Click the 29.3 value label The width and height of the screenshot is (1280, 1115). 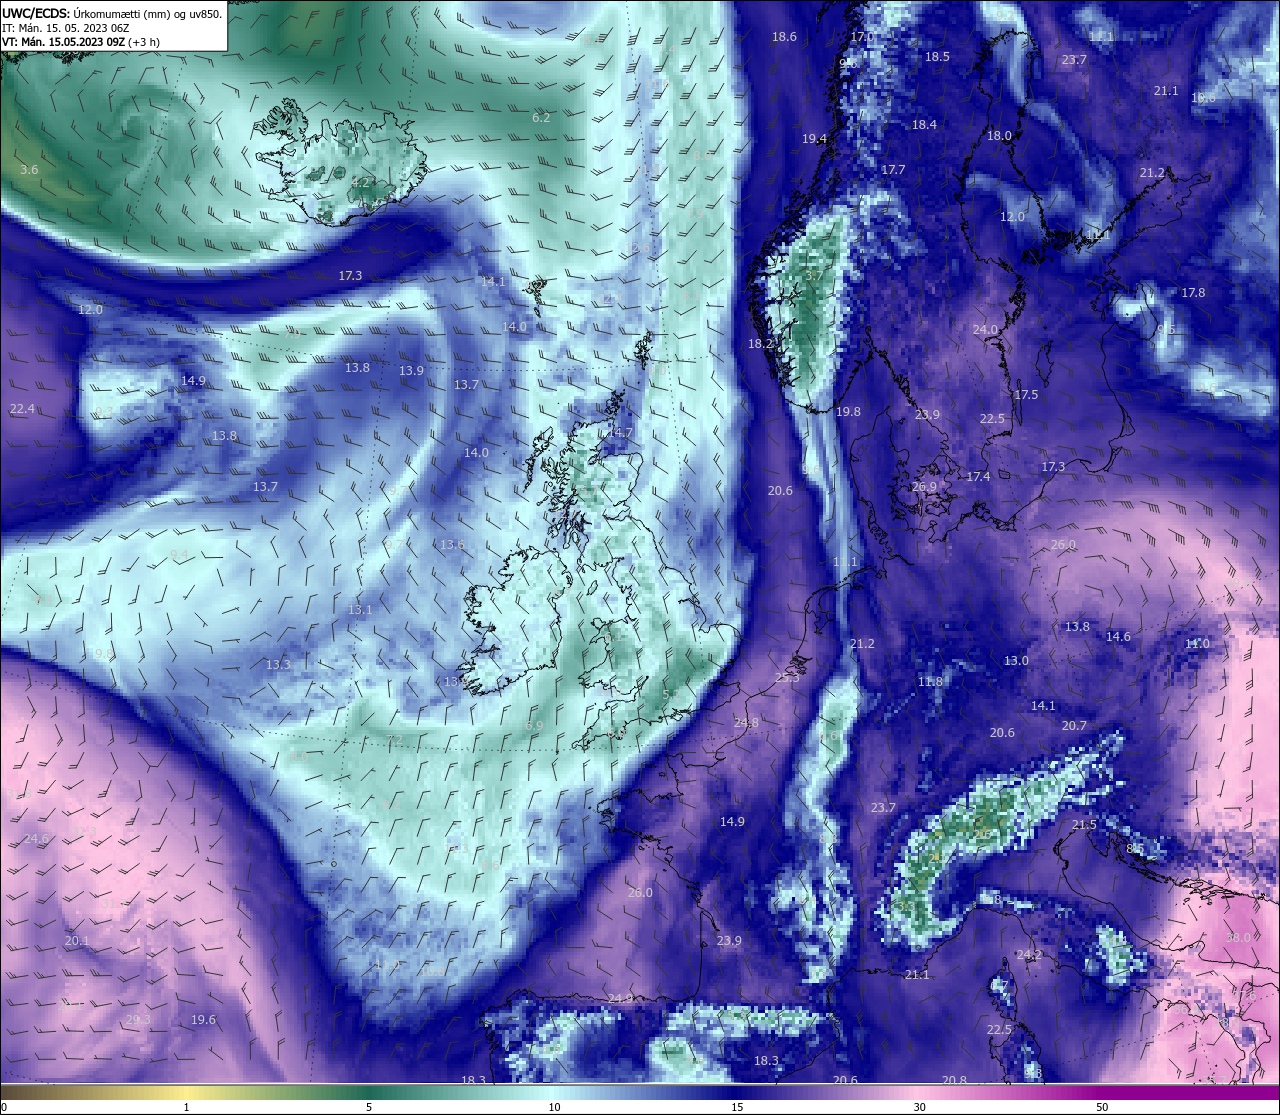[138, 1020]
